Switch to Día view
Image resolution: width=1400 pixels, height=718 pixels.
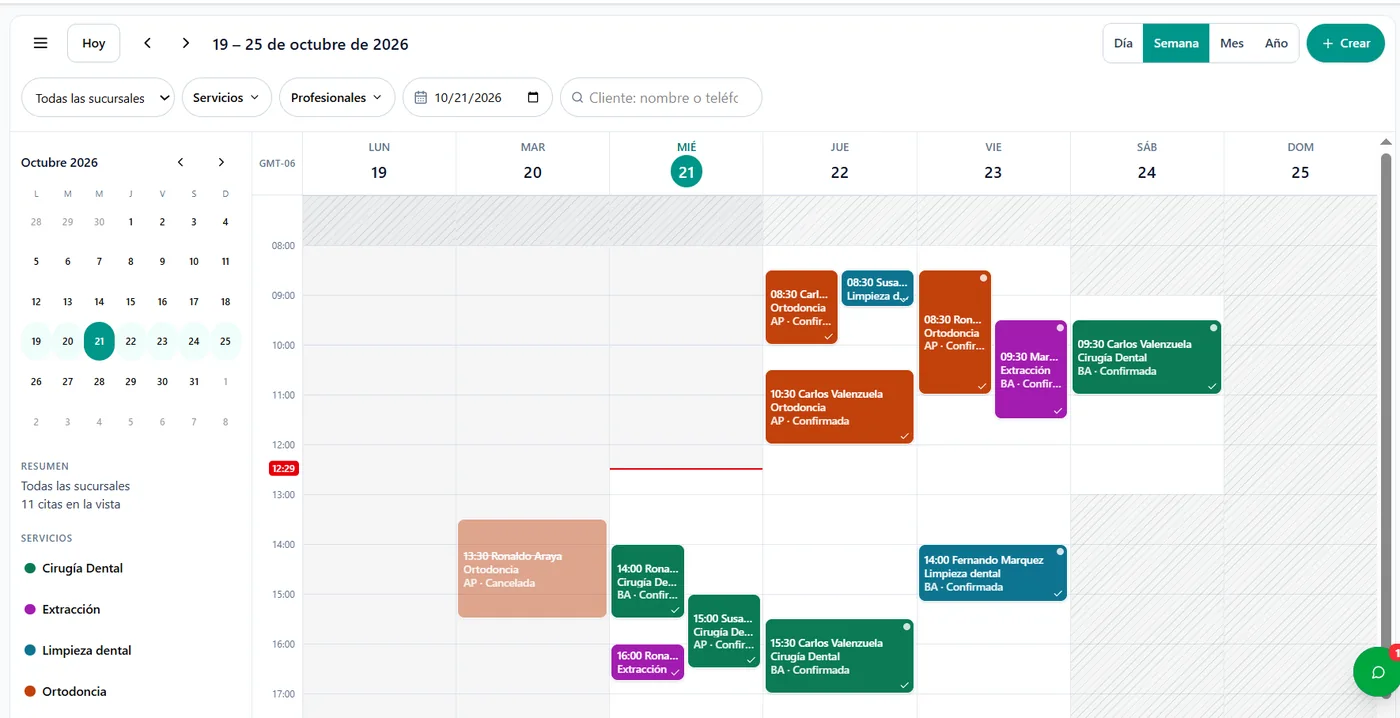point(1123,44)
